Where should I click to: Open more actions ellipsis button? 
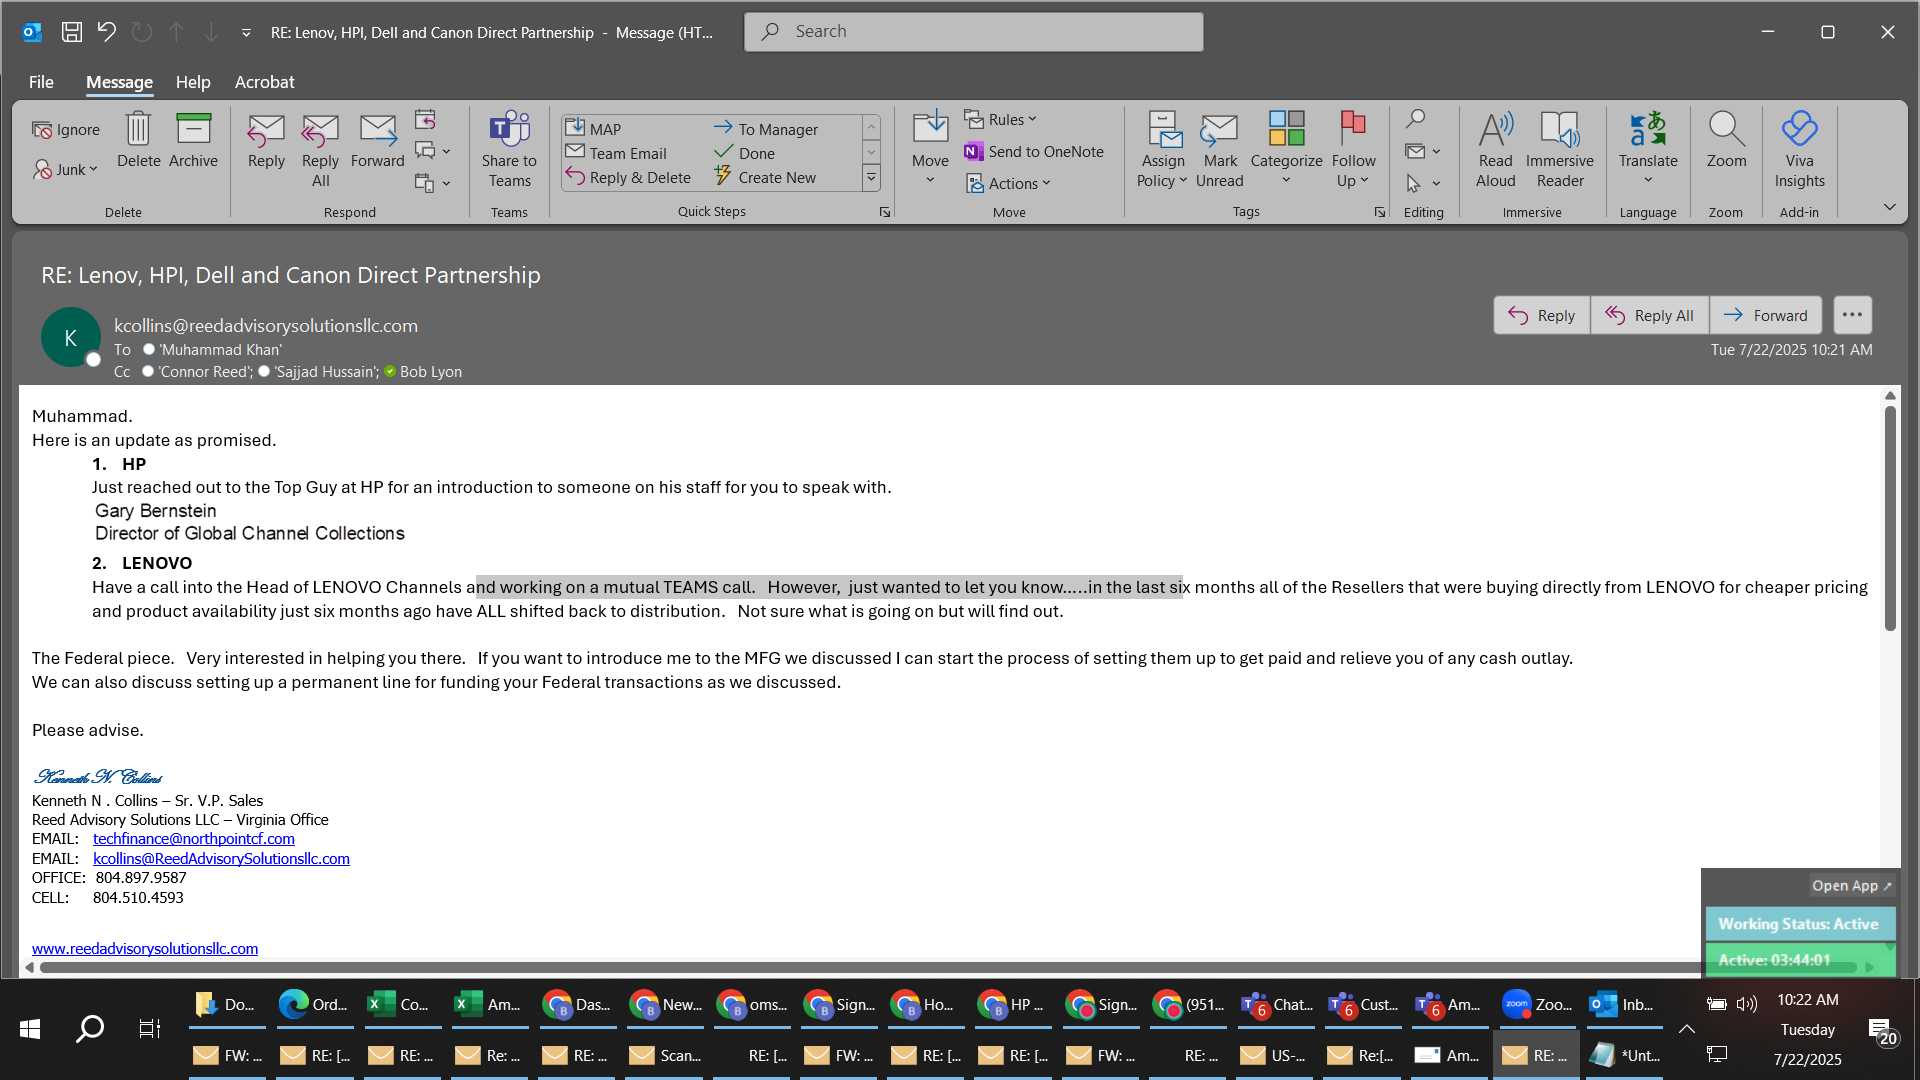[1852, 315]
